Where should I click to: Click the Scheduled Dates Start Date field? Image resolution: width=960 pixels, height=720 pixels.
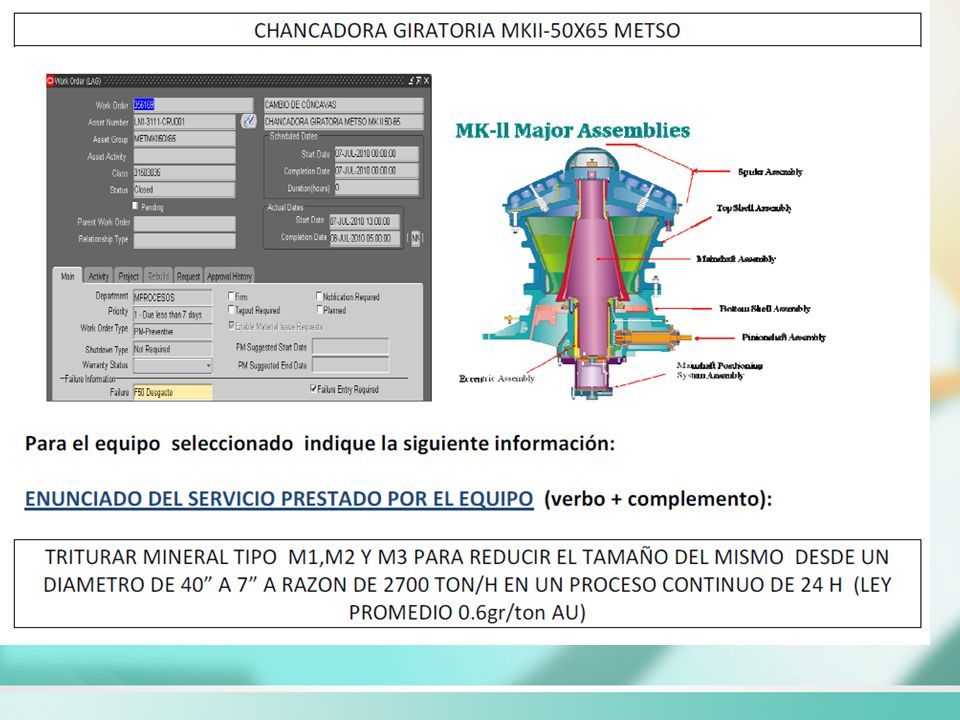click(x=377, y=154)
